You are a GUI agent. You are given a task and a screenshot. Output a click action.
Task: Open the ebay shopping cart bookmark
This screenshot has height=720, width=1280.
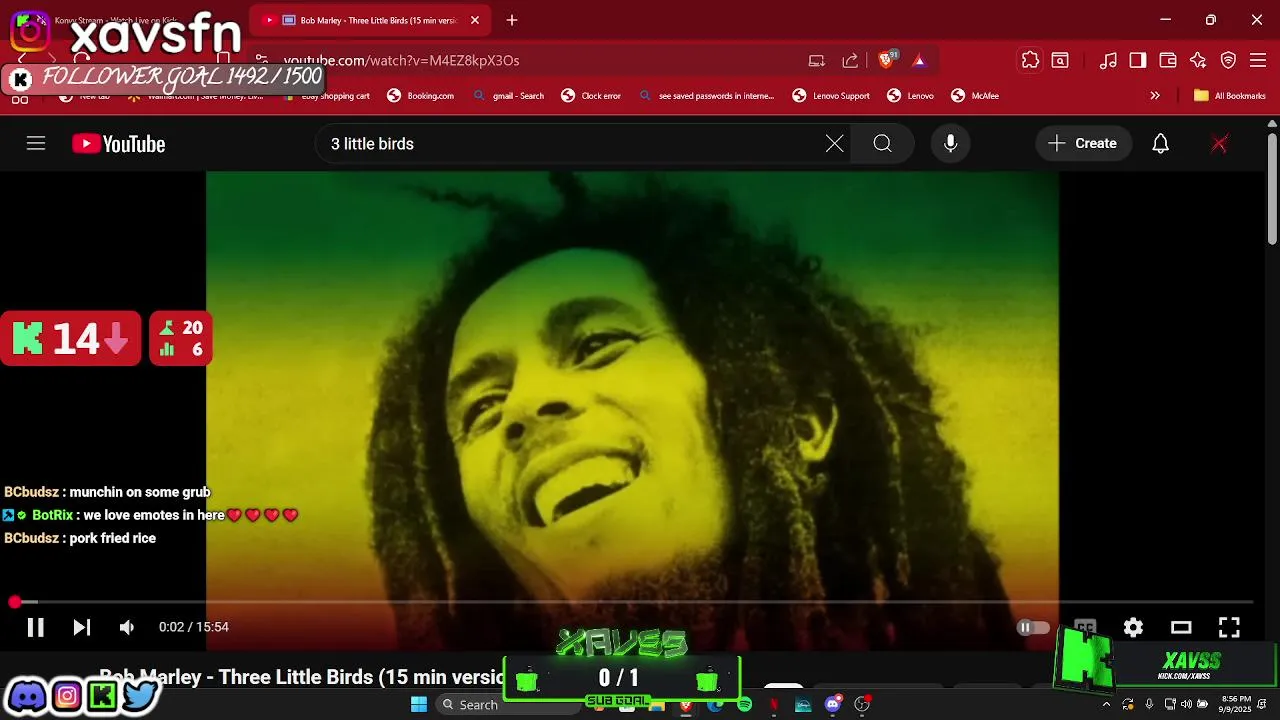click(x=327, y=96)
